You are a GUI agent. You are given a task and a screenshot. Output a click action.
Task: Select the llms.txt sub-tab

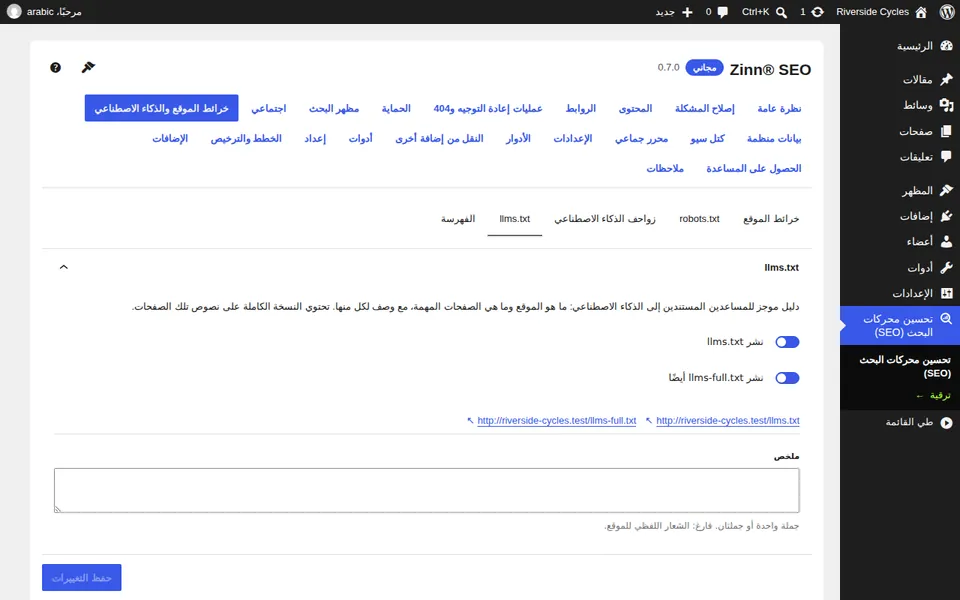coord(514,219)
